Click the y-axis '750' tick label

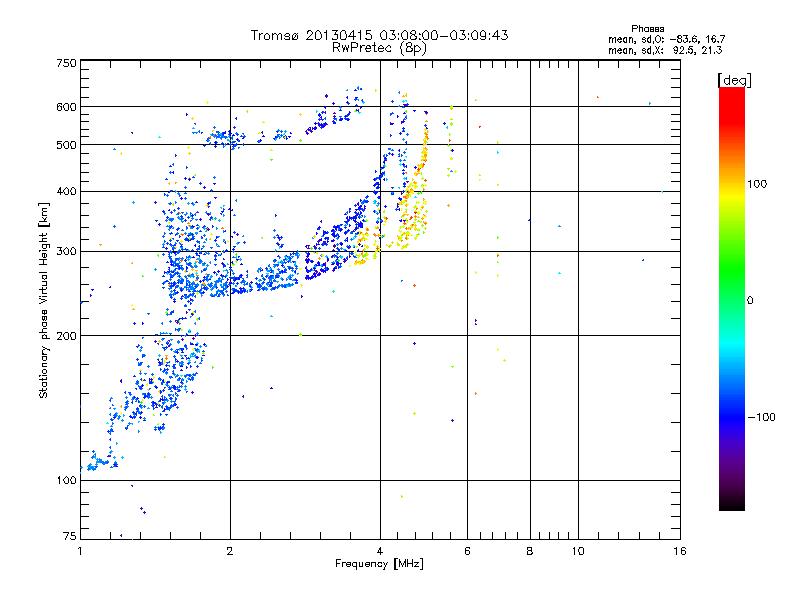pos(66,63)
